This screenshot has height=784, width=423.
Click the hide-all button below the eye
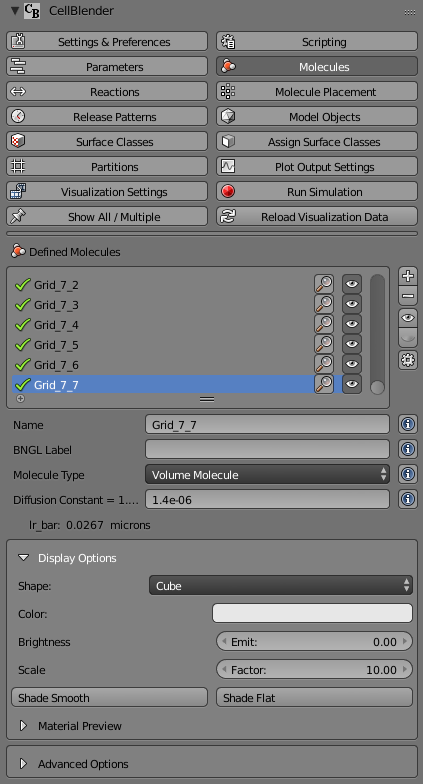click(x=408, y=338)
